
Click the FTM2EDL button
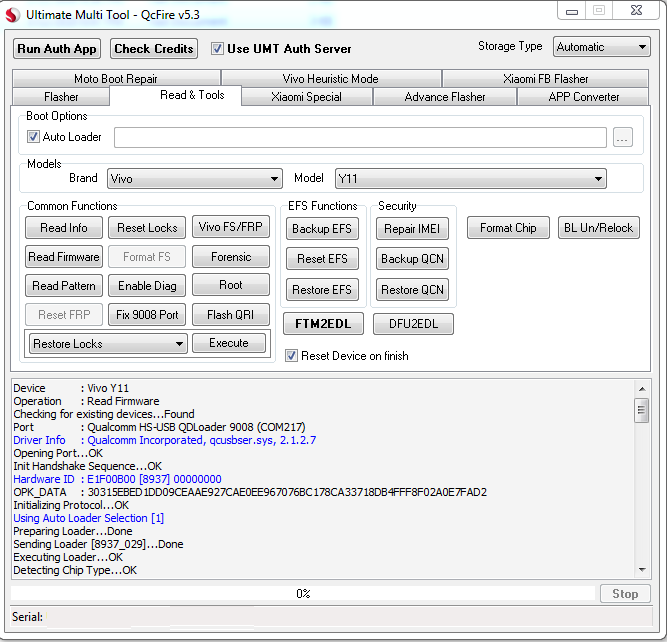pyautogui.click(x=323, y=324)
